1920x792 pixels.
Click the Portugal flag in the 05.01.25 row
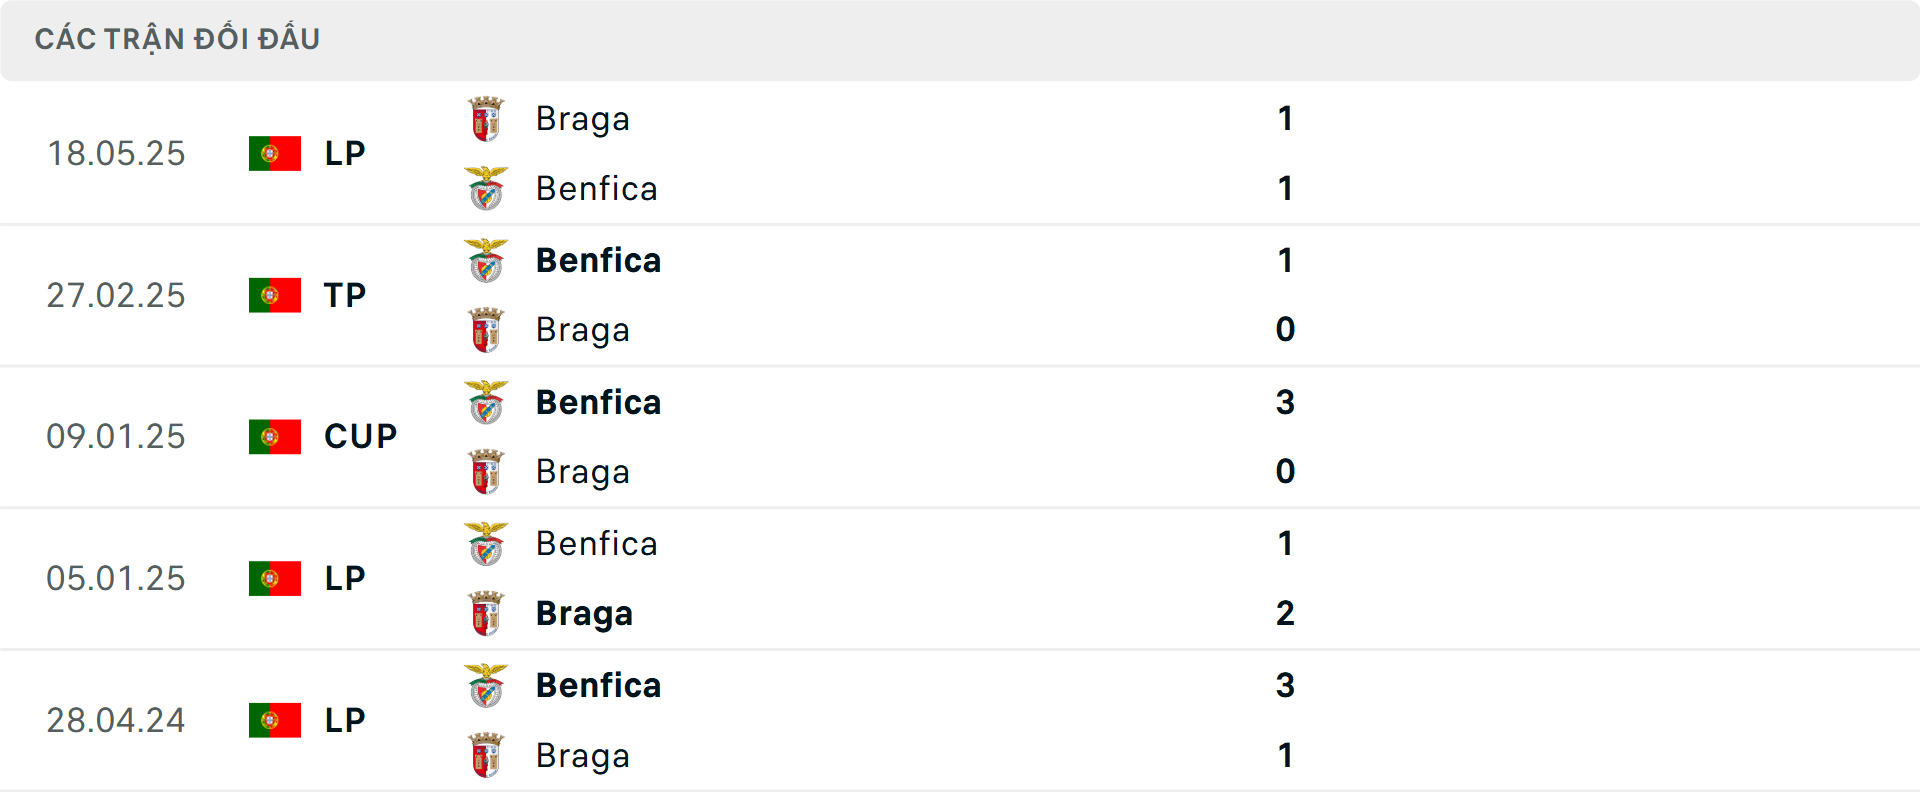click(274, 578)
